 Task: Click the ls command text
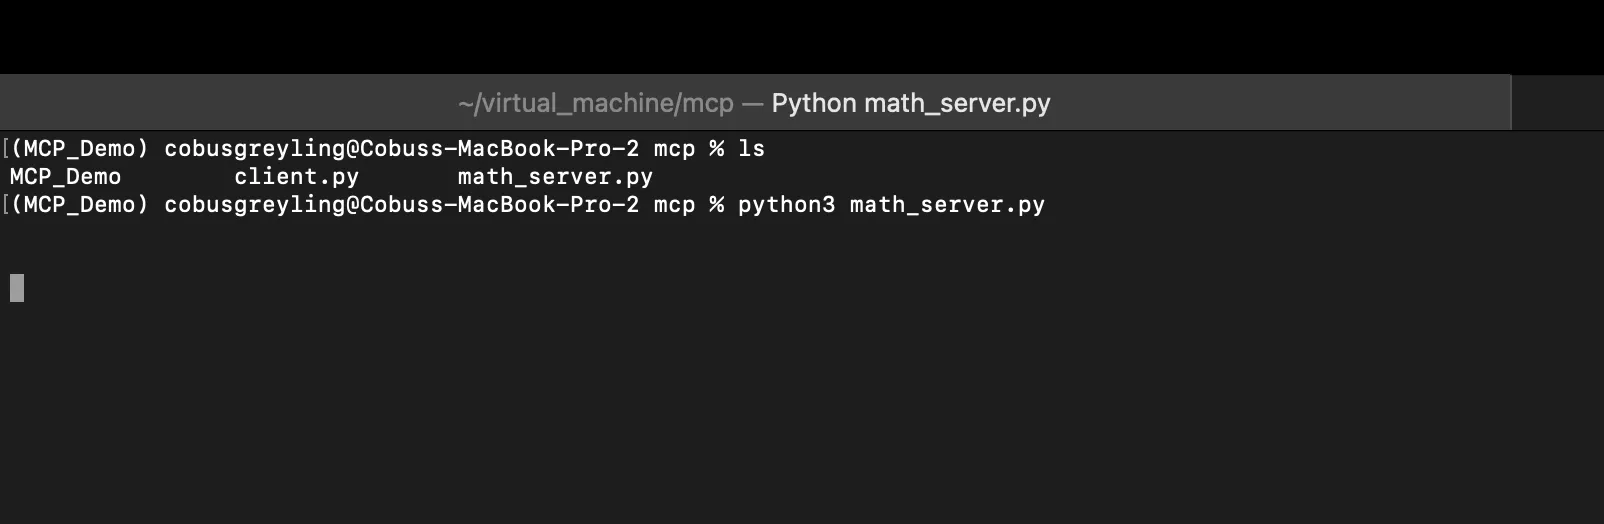pos(751,149)
